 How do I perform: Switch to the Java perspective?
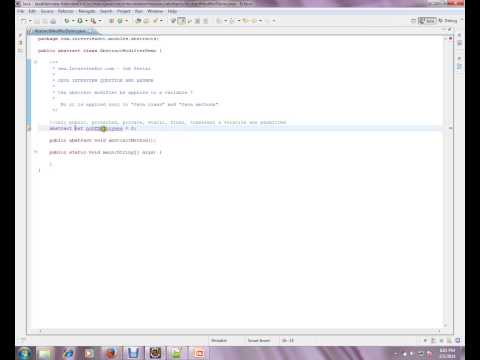pyautogui.click(x=427, y=21)
